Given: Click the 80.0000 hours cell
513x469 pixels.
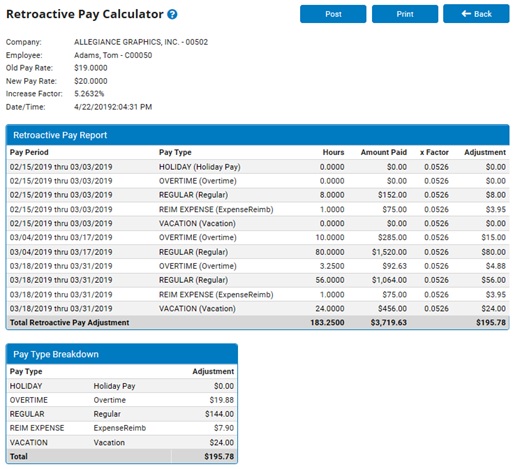Looking at the screenshot, I should (330, 252).
